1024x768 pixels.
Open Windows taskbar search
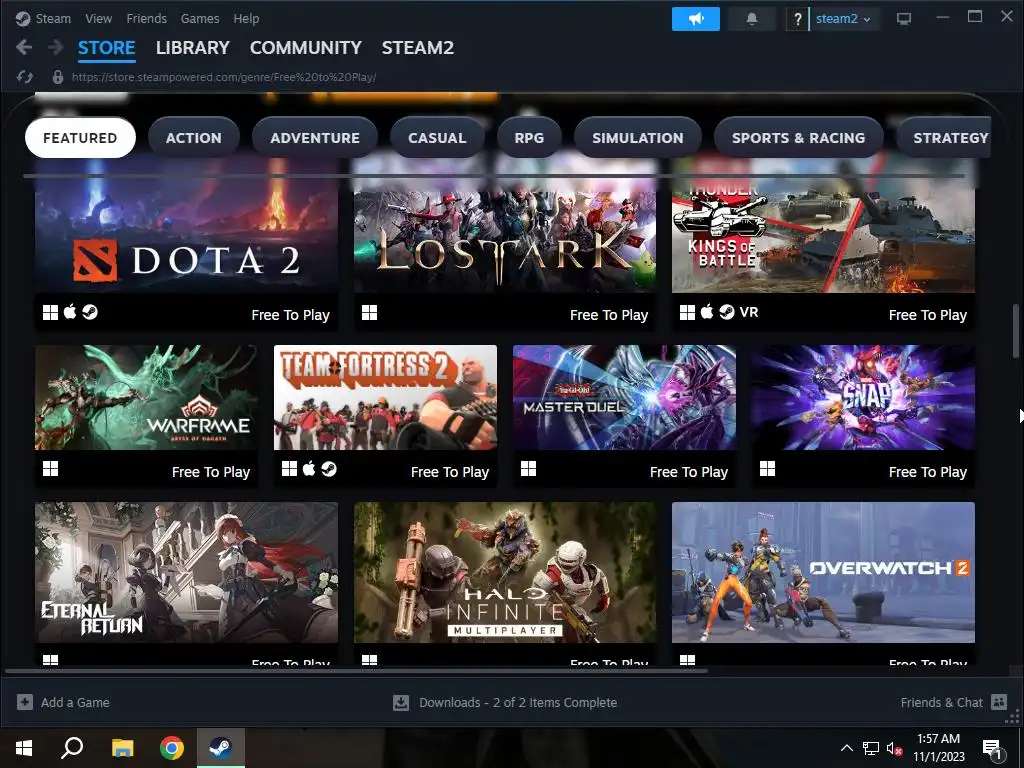(72, 748)
